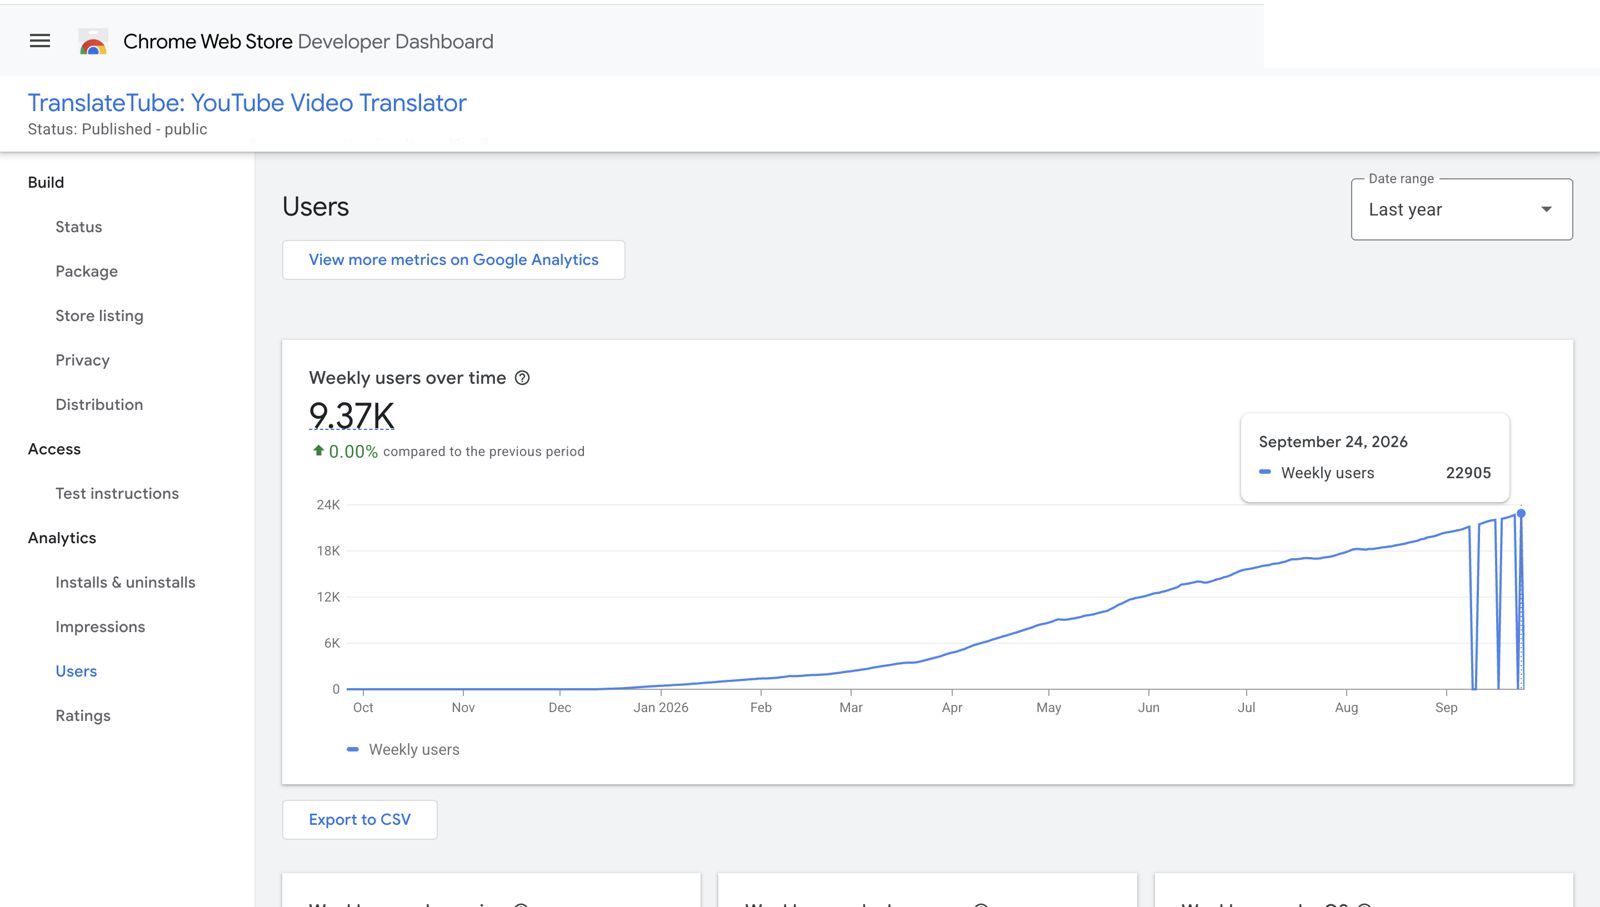This screenshot has height=907, width=1600.
Task: Go to Store listing in the sidebar
Action: coord(100,316)
